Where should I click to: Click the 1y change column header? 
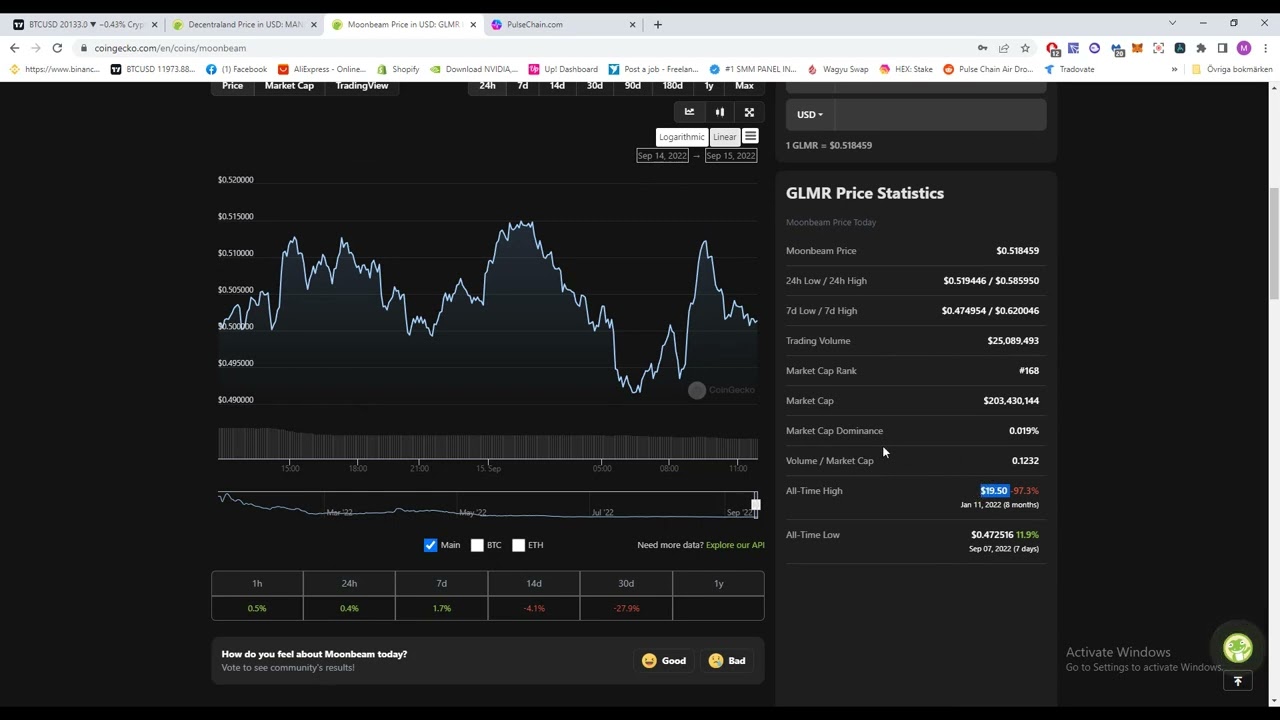(x=718, y=583)
